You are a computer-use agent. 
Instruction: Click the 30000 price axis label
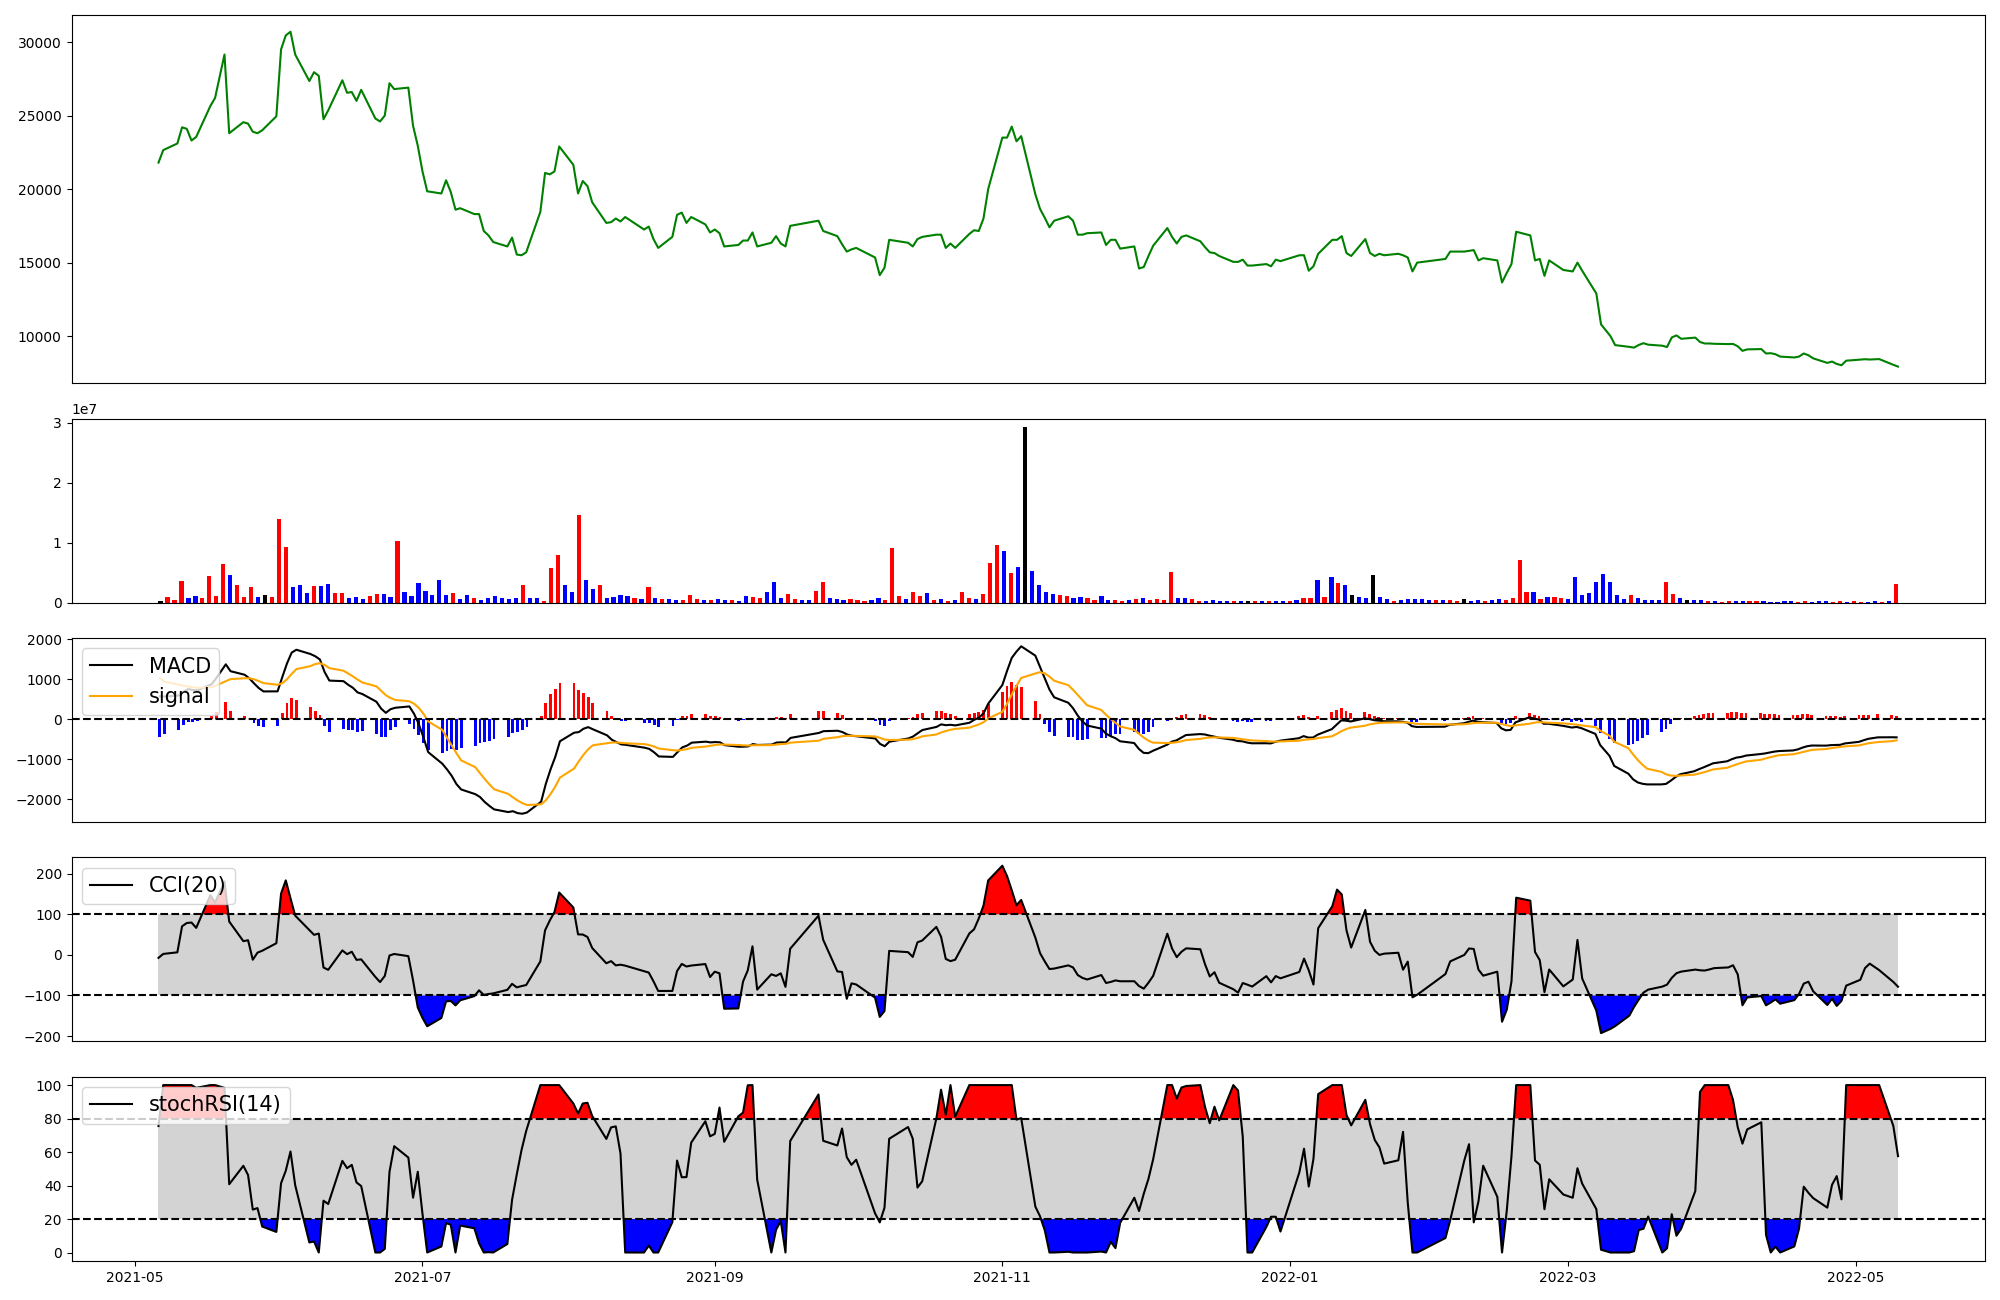coord(40,43)
